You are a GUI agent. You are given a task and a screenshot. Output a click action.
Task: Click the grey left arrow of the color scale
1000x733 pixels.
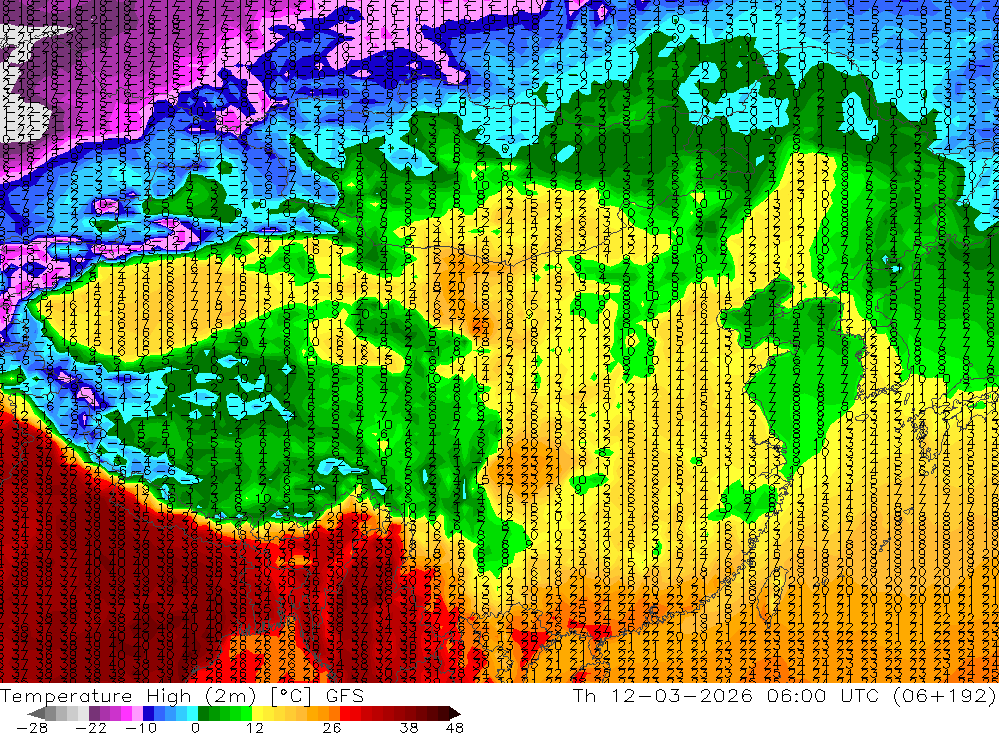coord(36,714)
